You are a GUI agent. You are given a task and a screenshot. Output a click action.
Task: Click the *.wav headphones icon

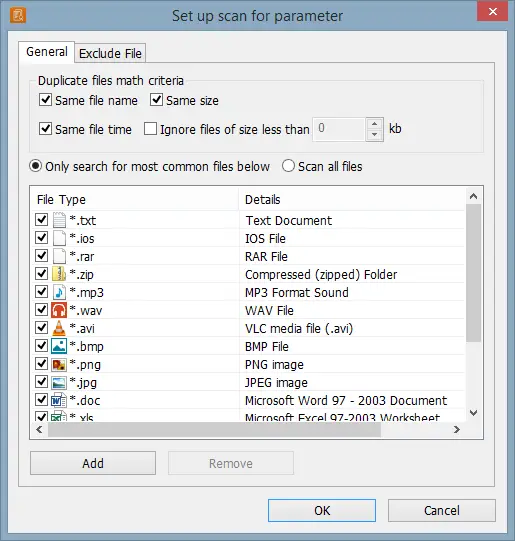[x=59, y=310]
